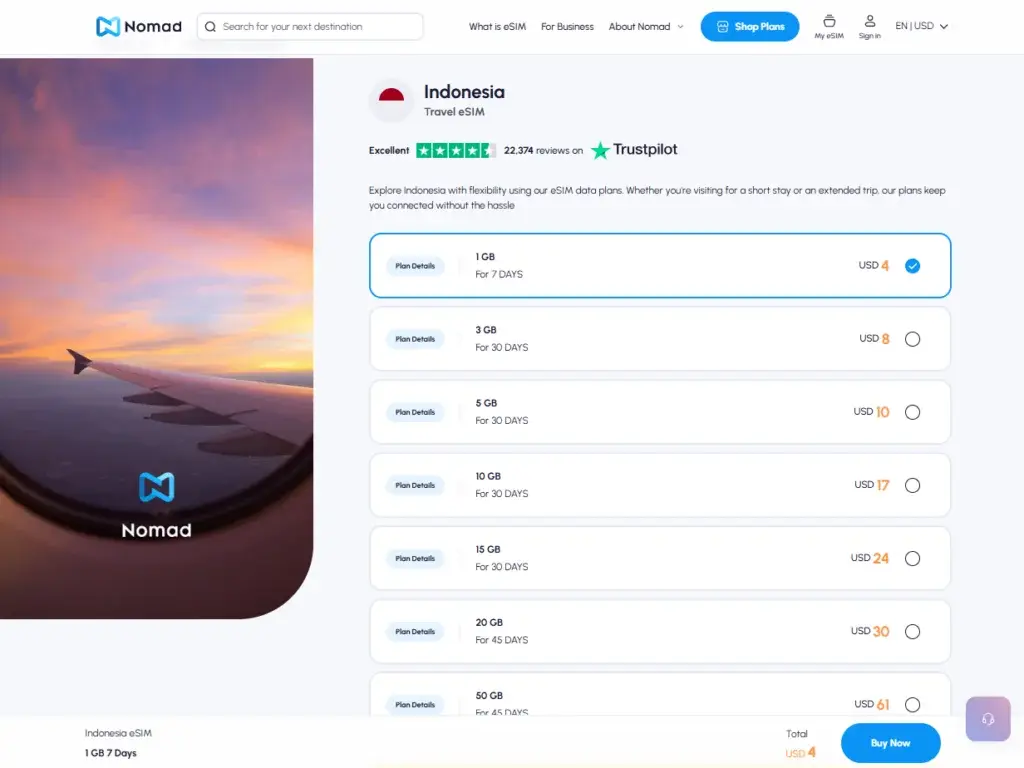1024x768 pixels.
Task: Open Plan Details for 15 GB plan
Action: pos(415,558)
